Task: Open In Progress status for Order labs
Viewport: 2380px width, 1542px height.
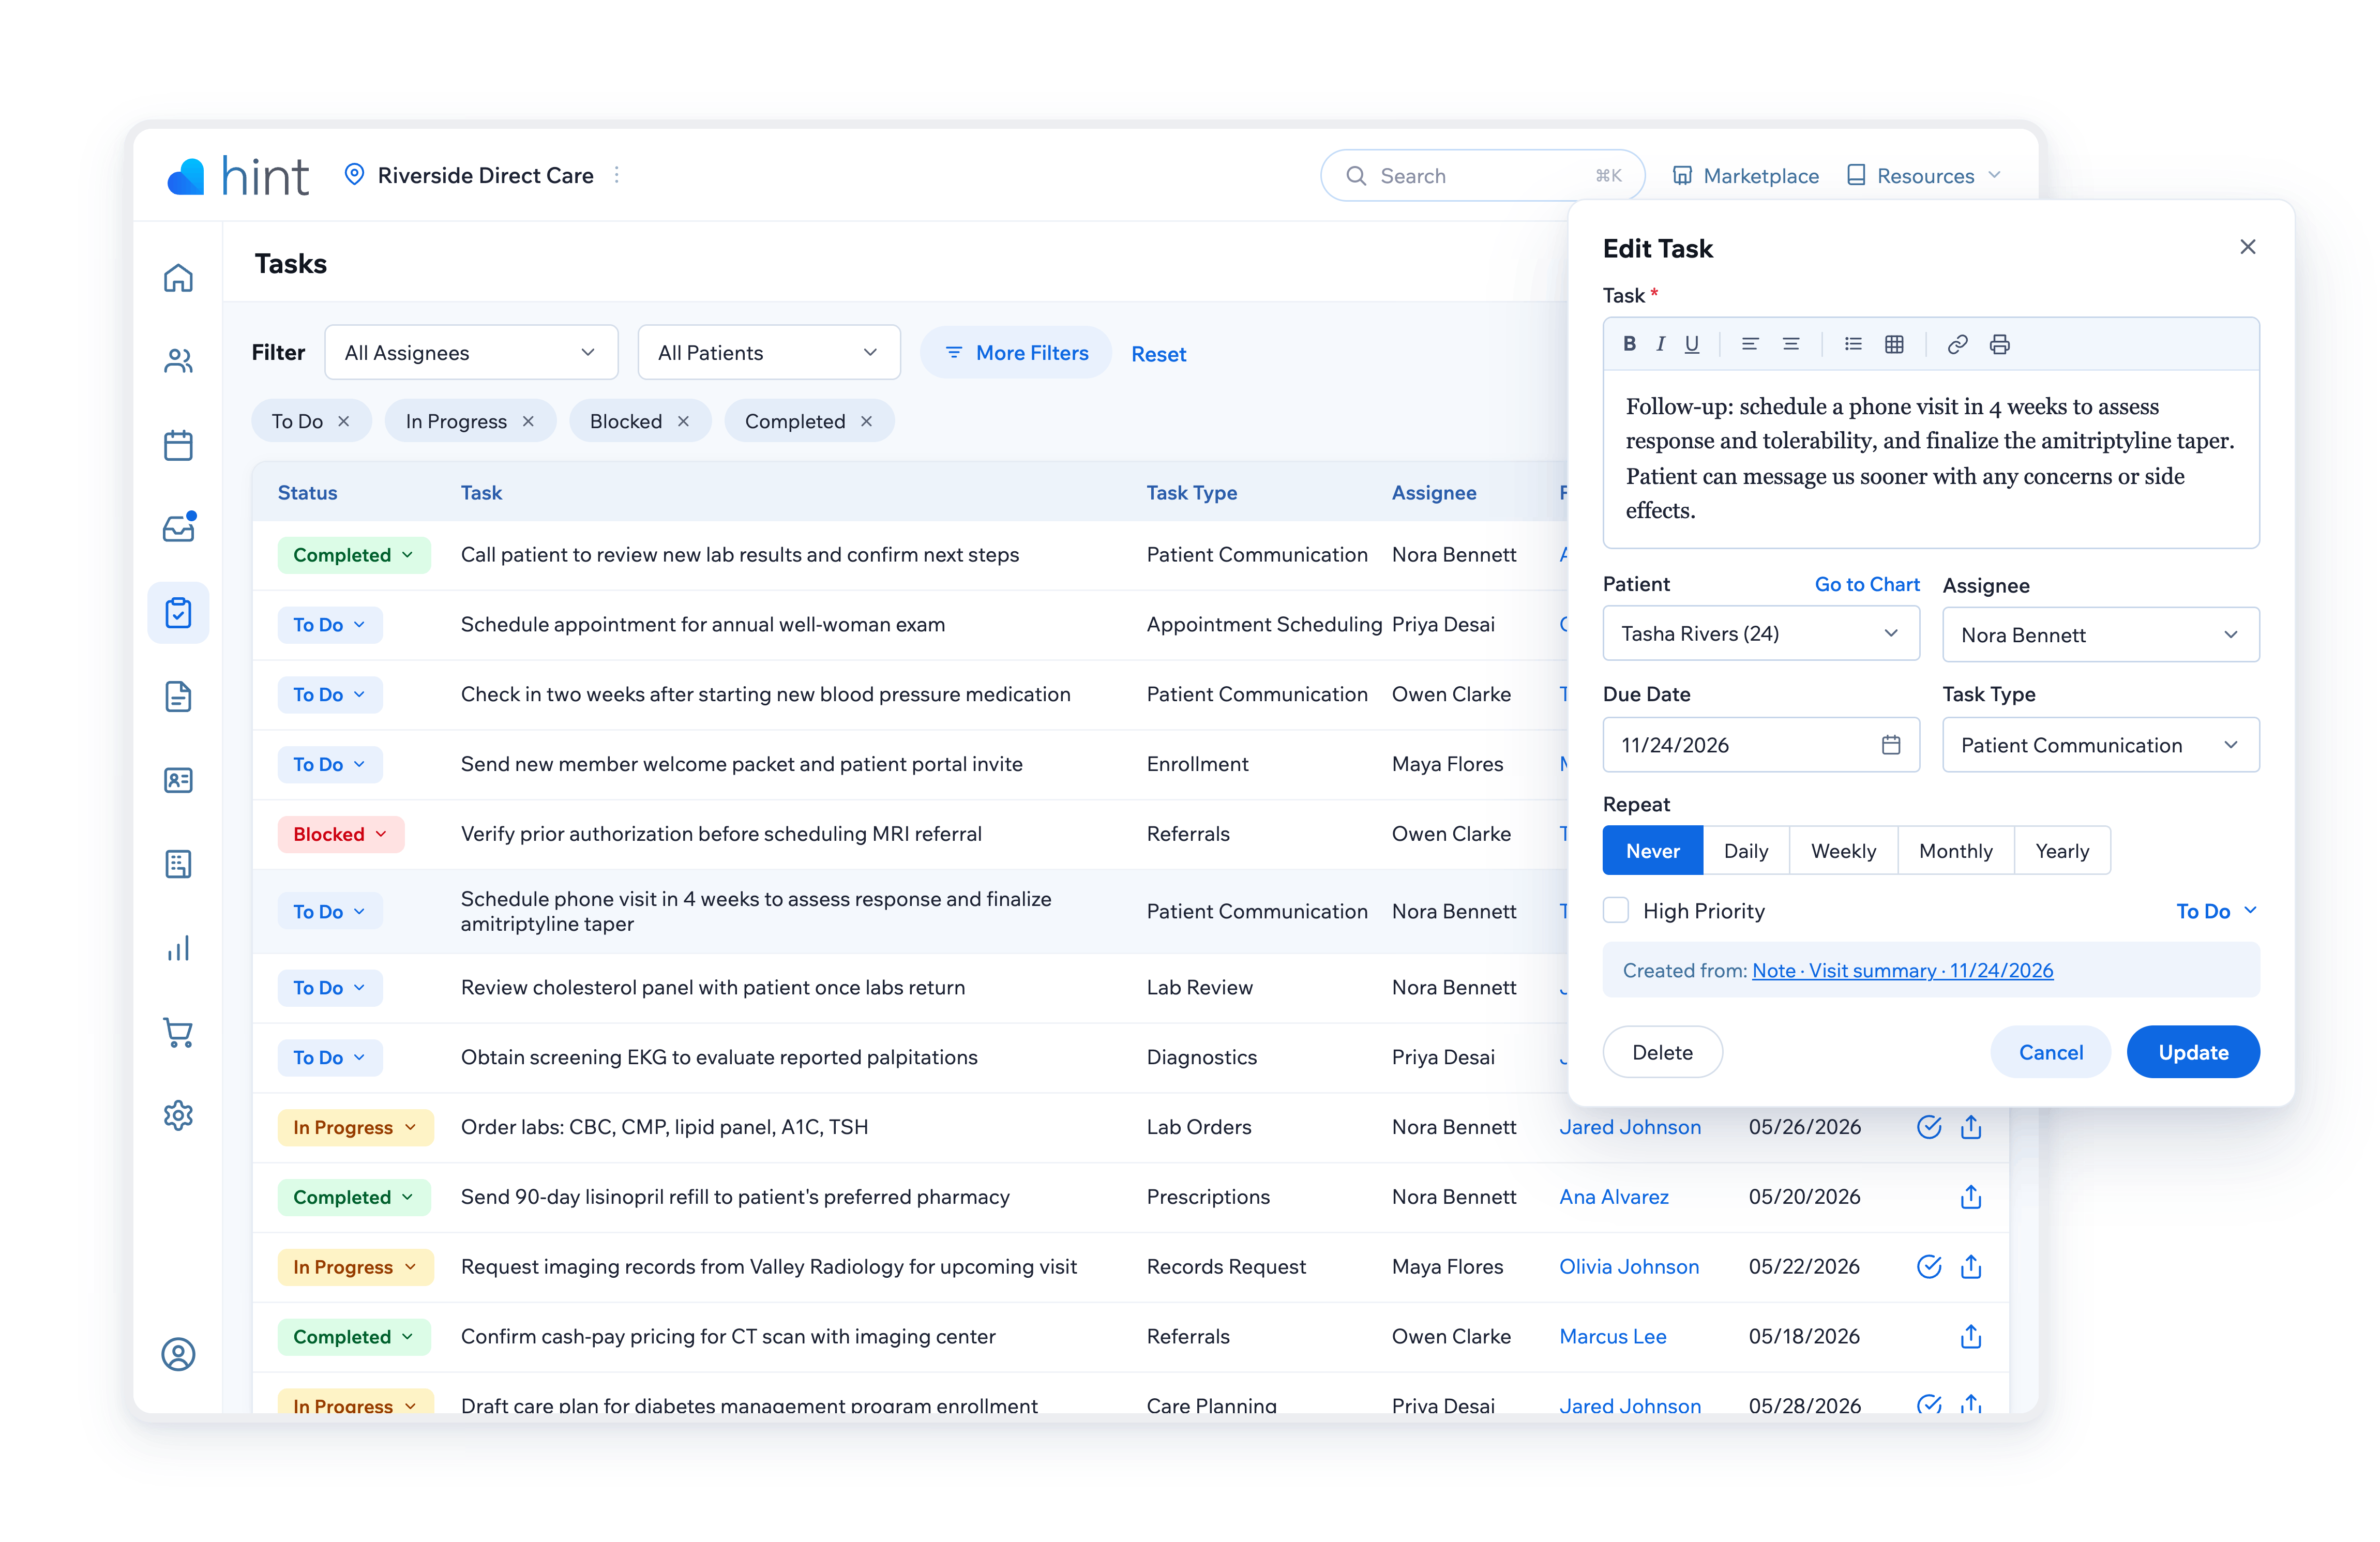Action: coord(355,1128)
